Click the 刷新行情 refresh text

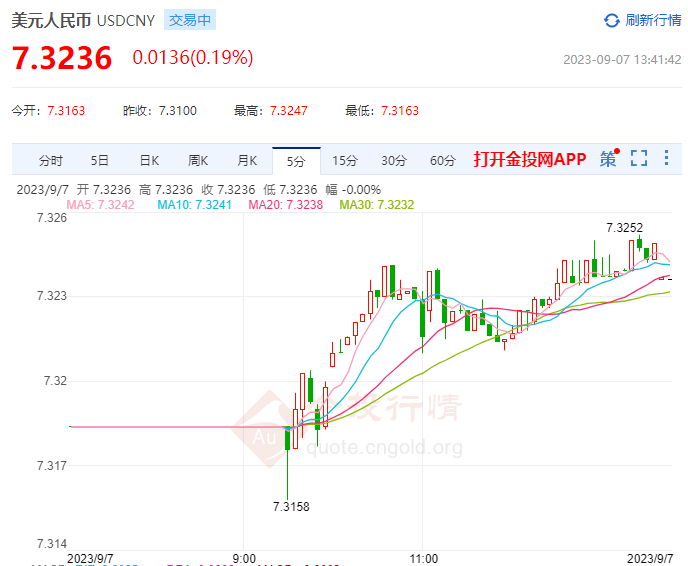tap(652, 20)
